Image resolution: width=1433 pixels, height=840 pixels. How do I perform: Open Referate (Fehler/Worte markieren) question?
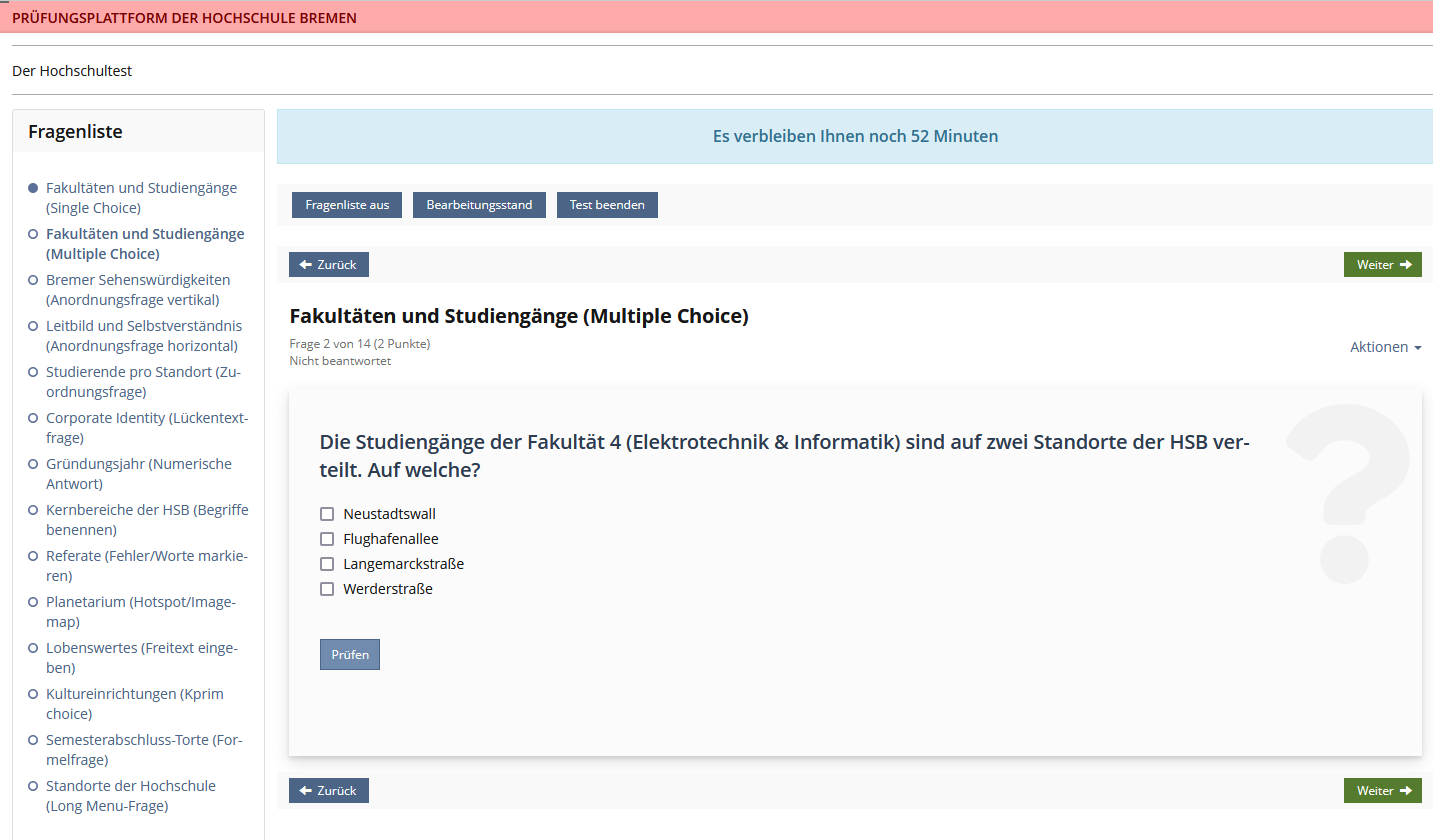pyautogui.click(x=147, y=566)
